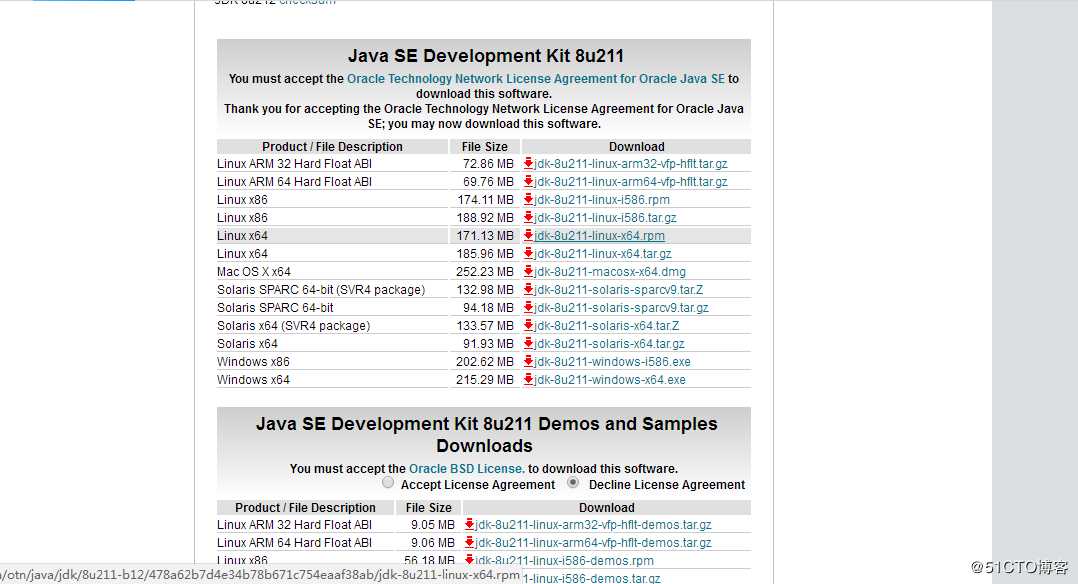Click red arrow icon beside jdk-8u211-linux-i586.rpm

(528, 199)
